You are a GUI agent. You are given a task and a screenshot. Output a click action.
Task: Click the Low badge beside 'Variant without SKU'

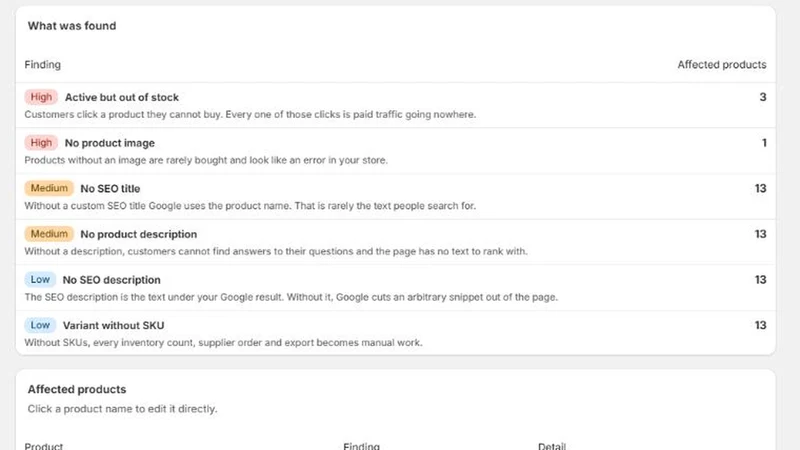coord(40,325)
